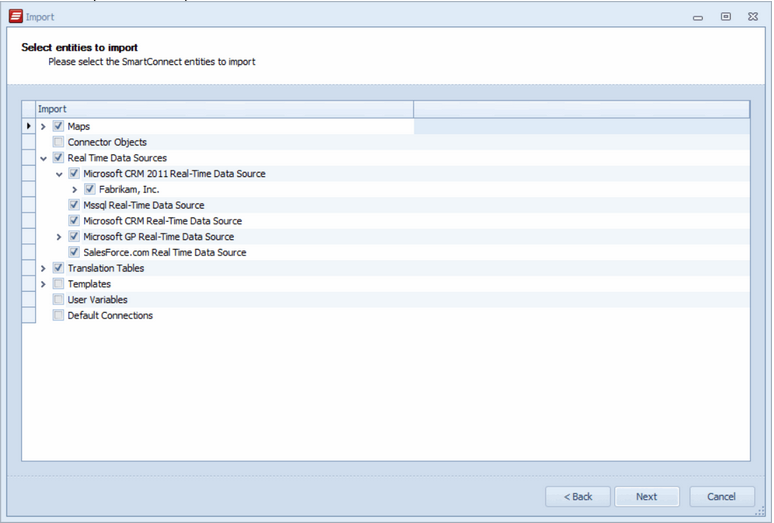Collapse the Real Time Data Sources node
774x523 pixels.
click(x=43, y=158)
